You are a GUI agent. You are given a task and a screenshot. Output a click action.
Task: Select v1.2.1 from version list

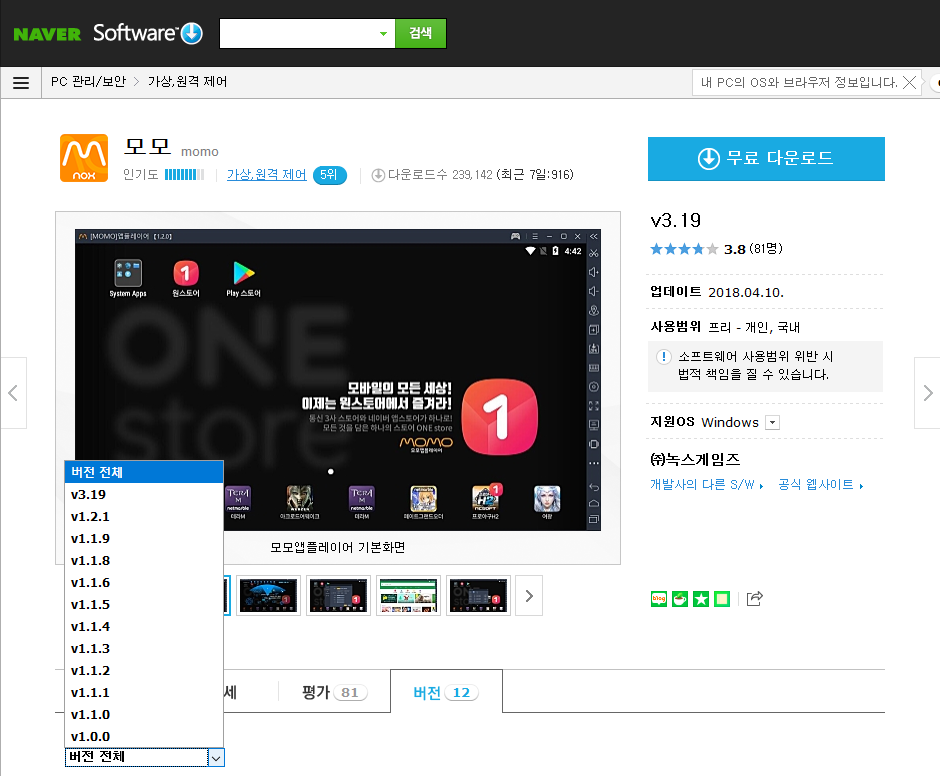tap(144, 517)
